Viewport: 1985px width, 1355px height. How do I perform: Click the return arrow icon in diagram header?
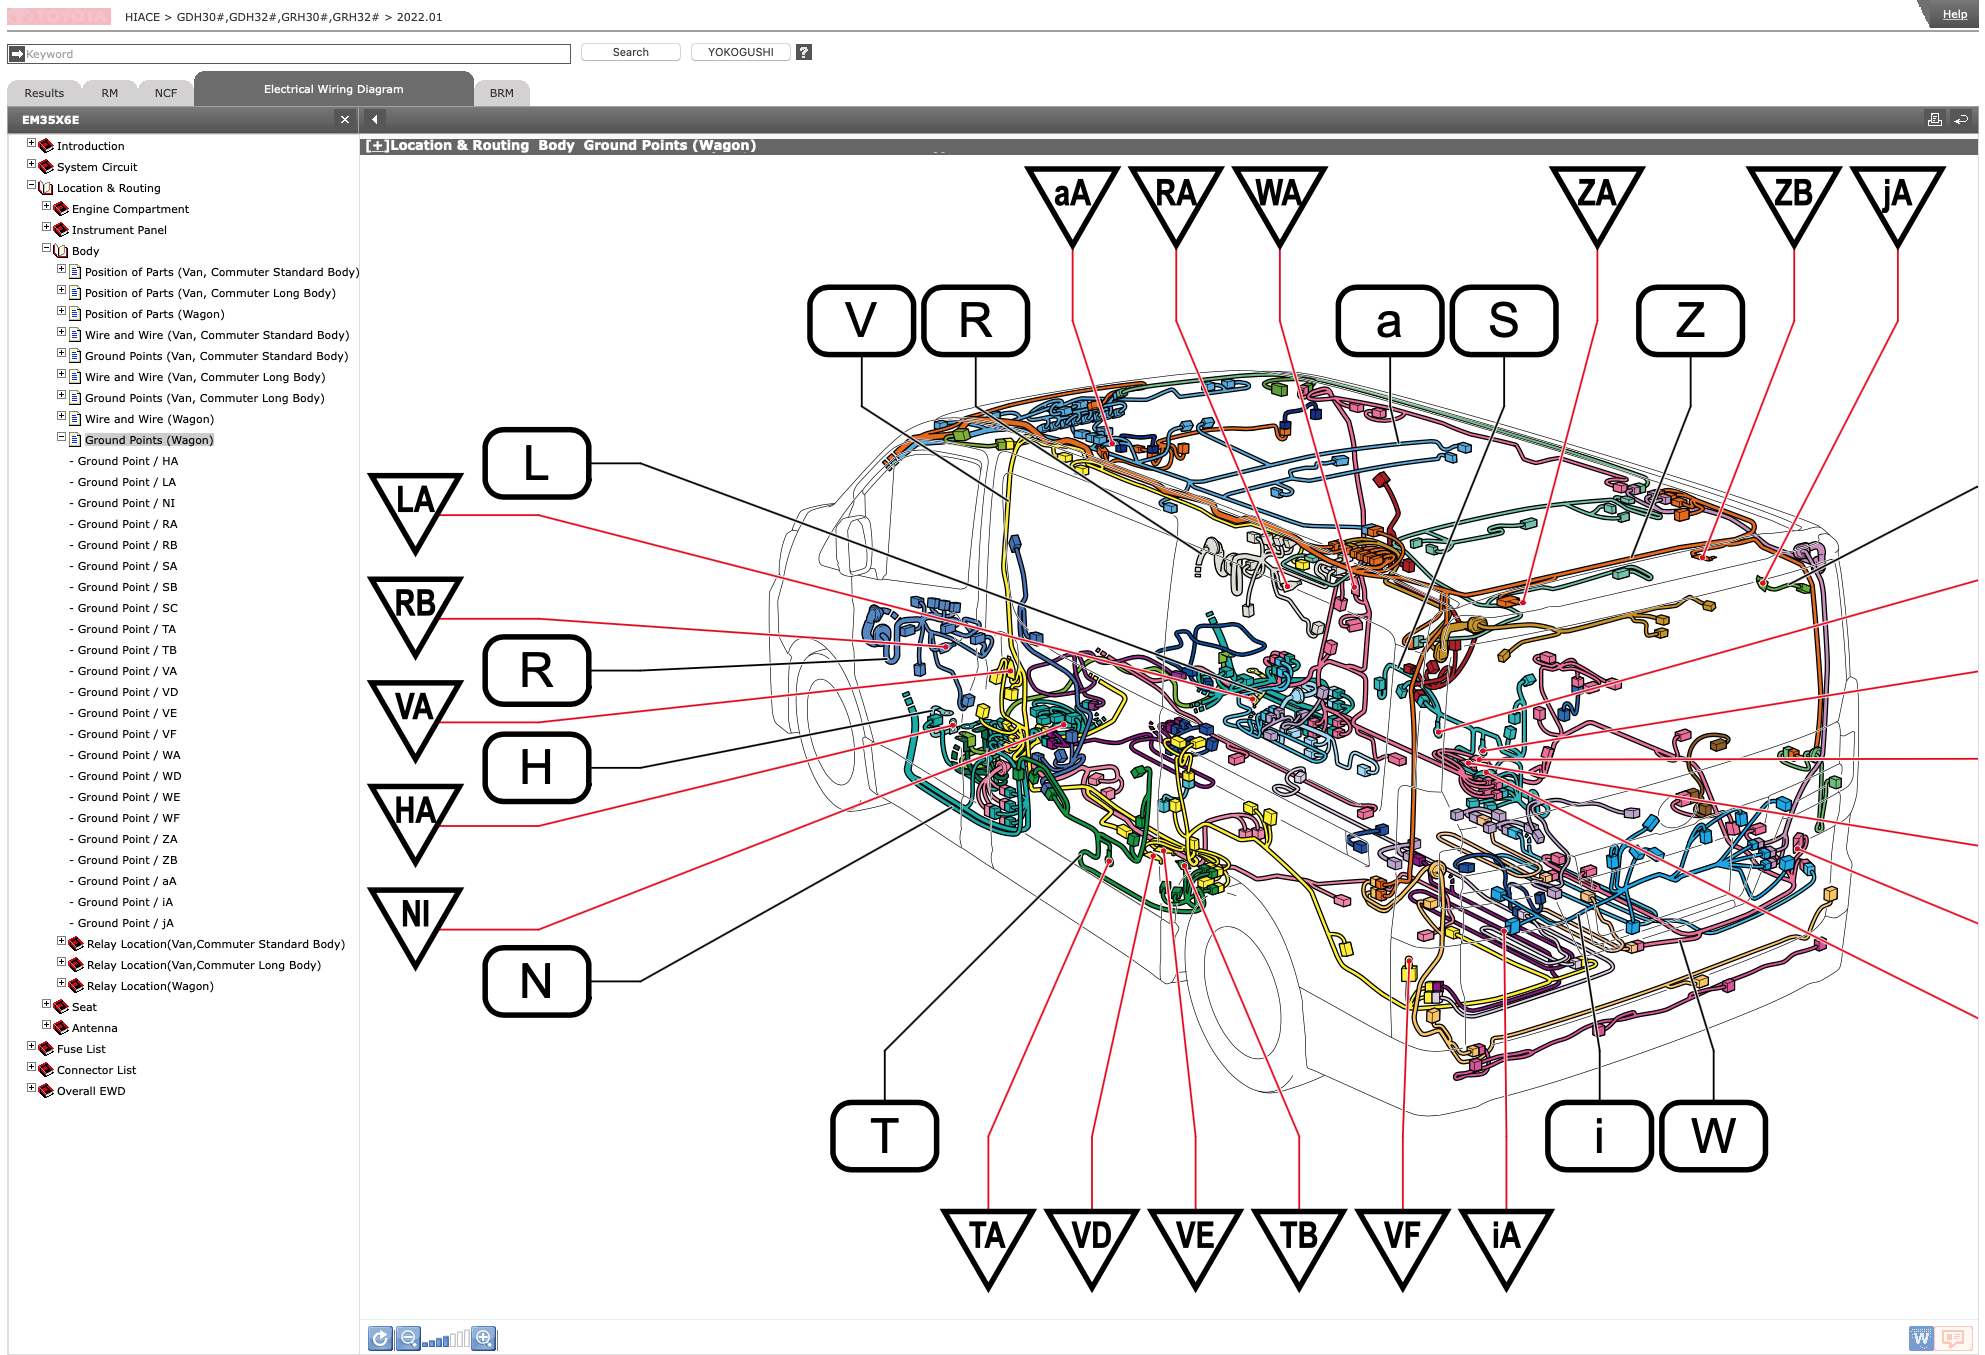tap(1961, 120)
